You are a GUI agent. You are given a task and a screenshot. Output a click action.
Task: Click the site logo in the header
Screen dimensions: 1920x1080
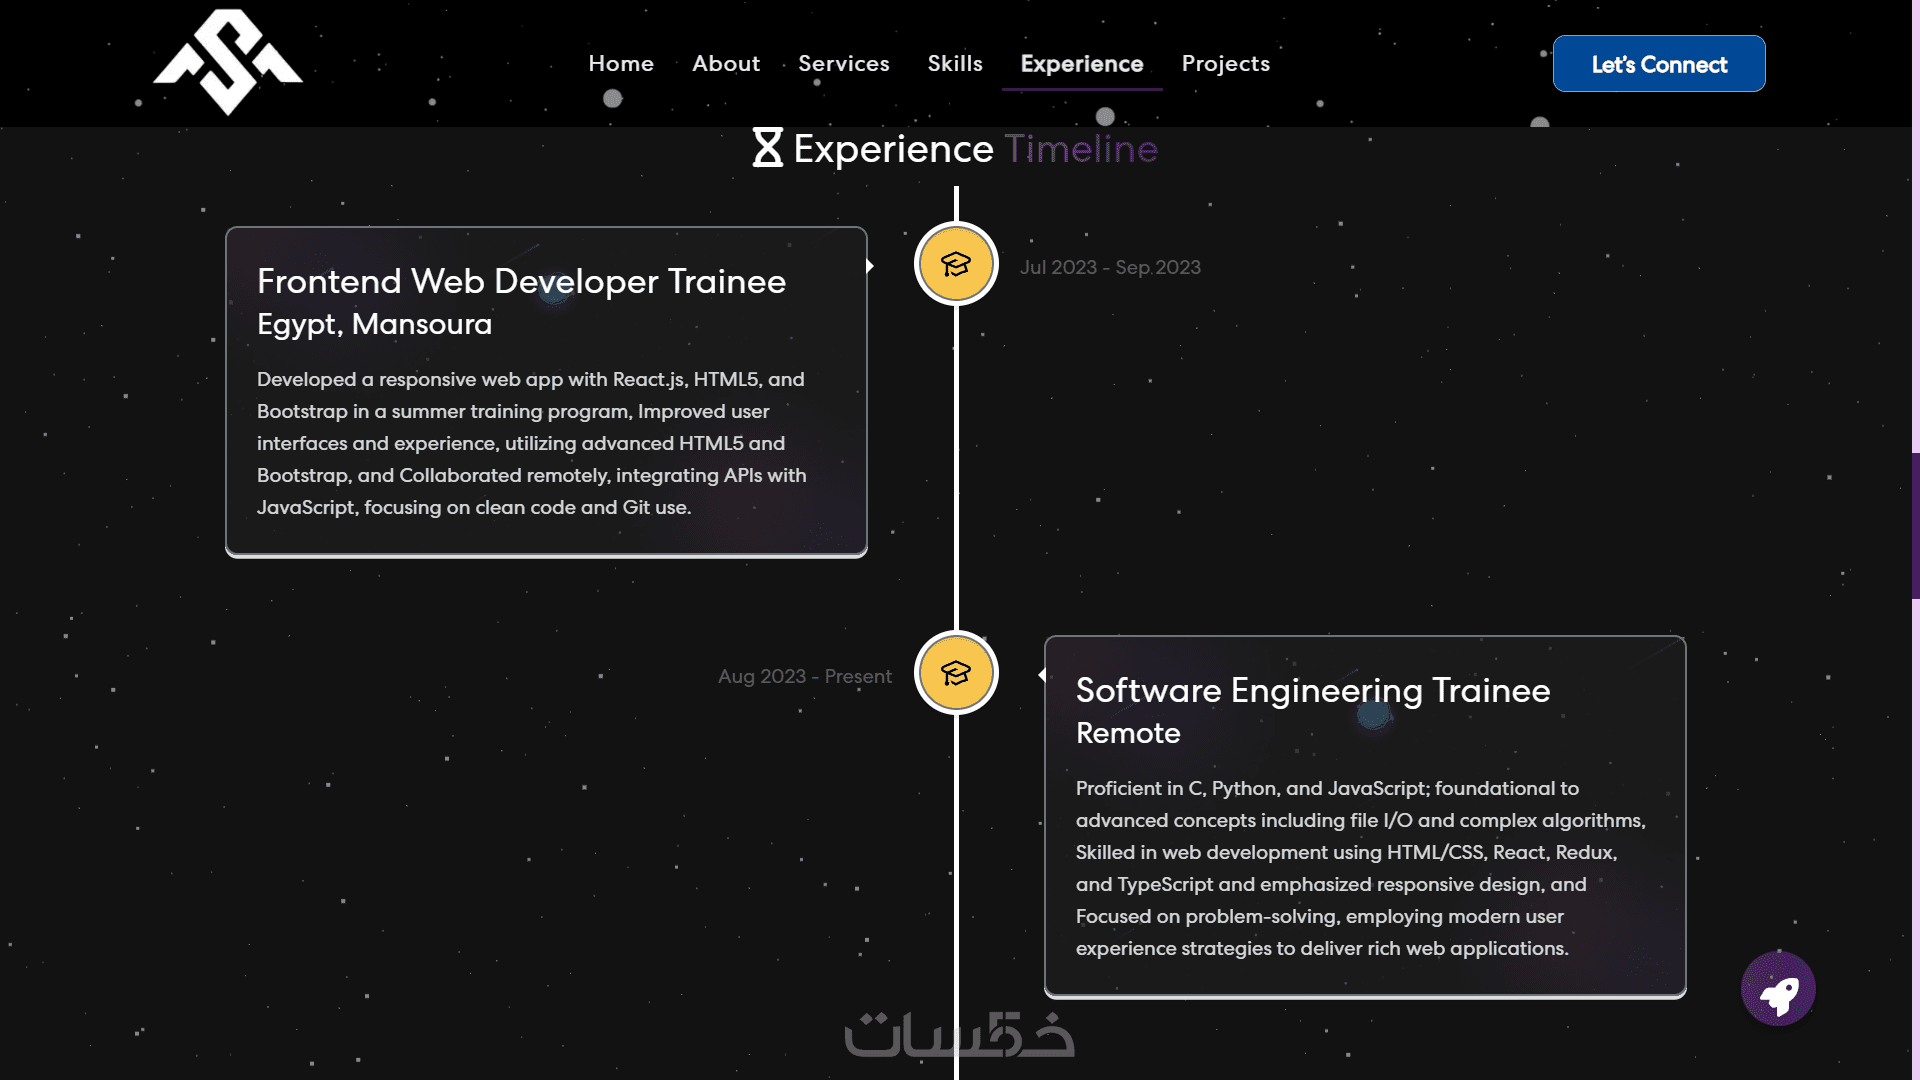228,62
